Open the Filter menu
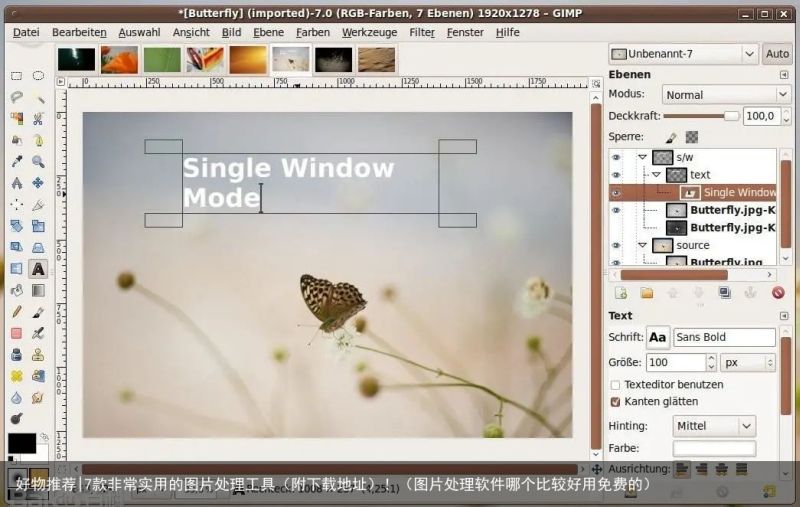Screen dimensions: 800x507 tap(422, 32)
